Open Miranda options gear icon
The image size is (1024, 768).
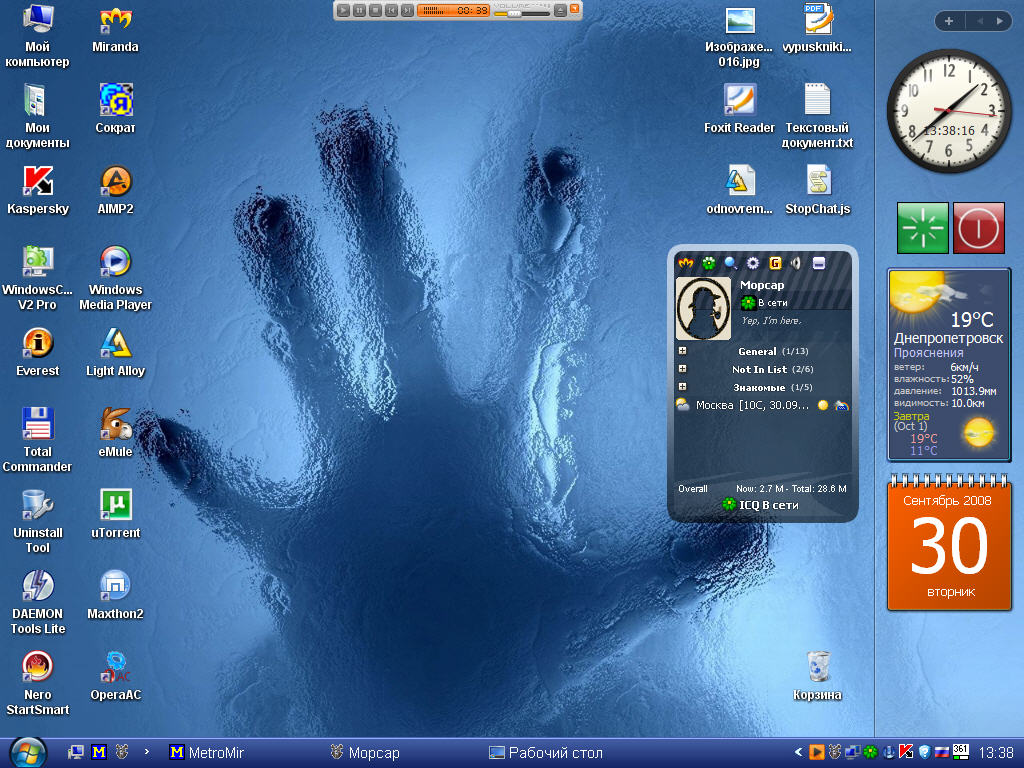pos(753,263)
